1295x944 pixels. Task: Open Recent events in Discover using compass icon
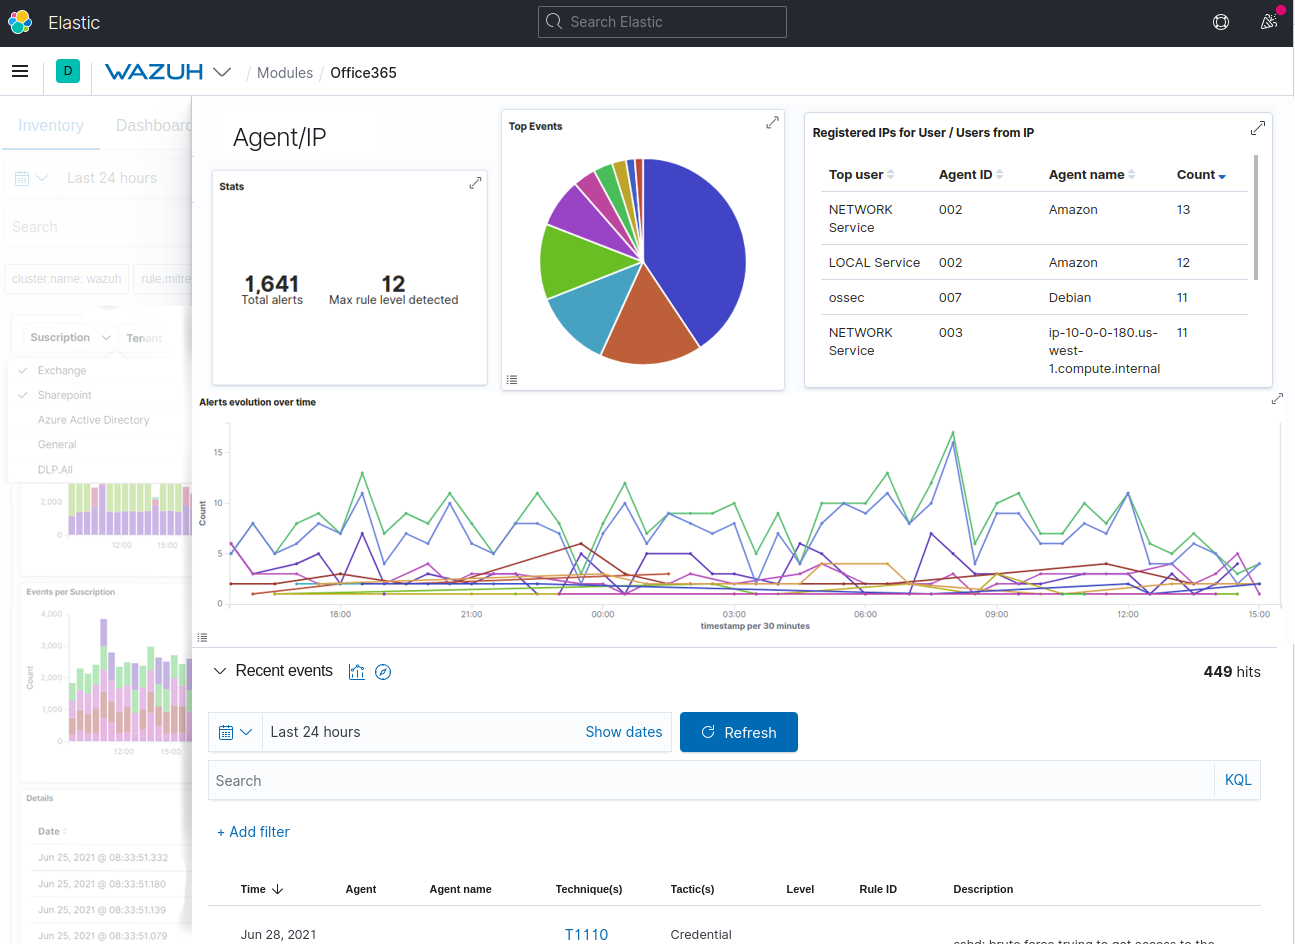pos(383,671)
